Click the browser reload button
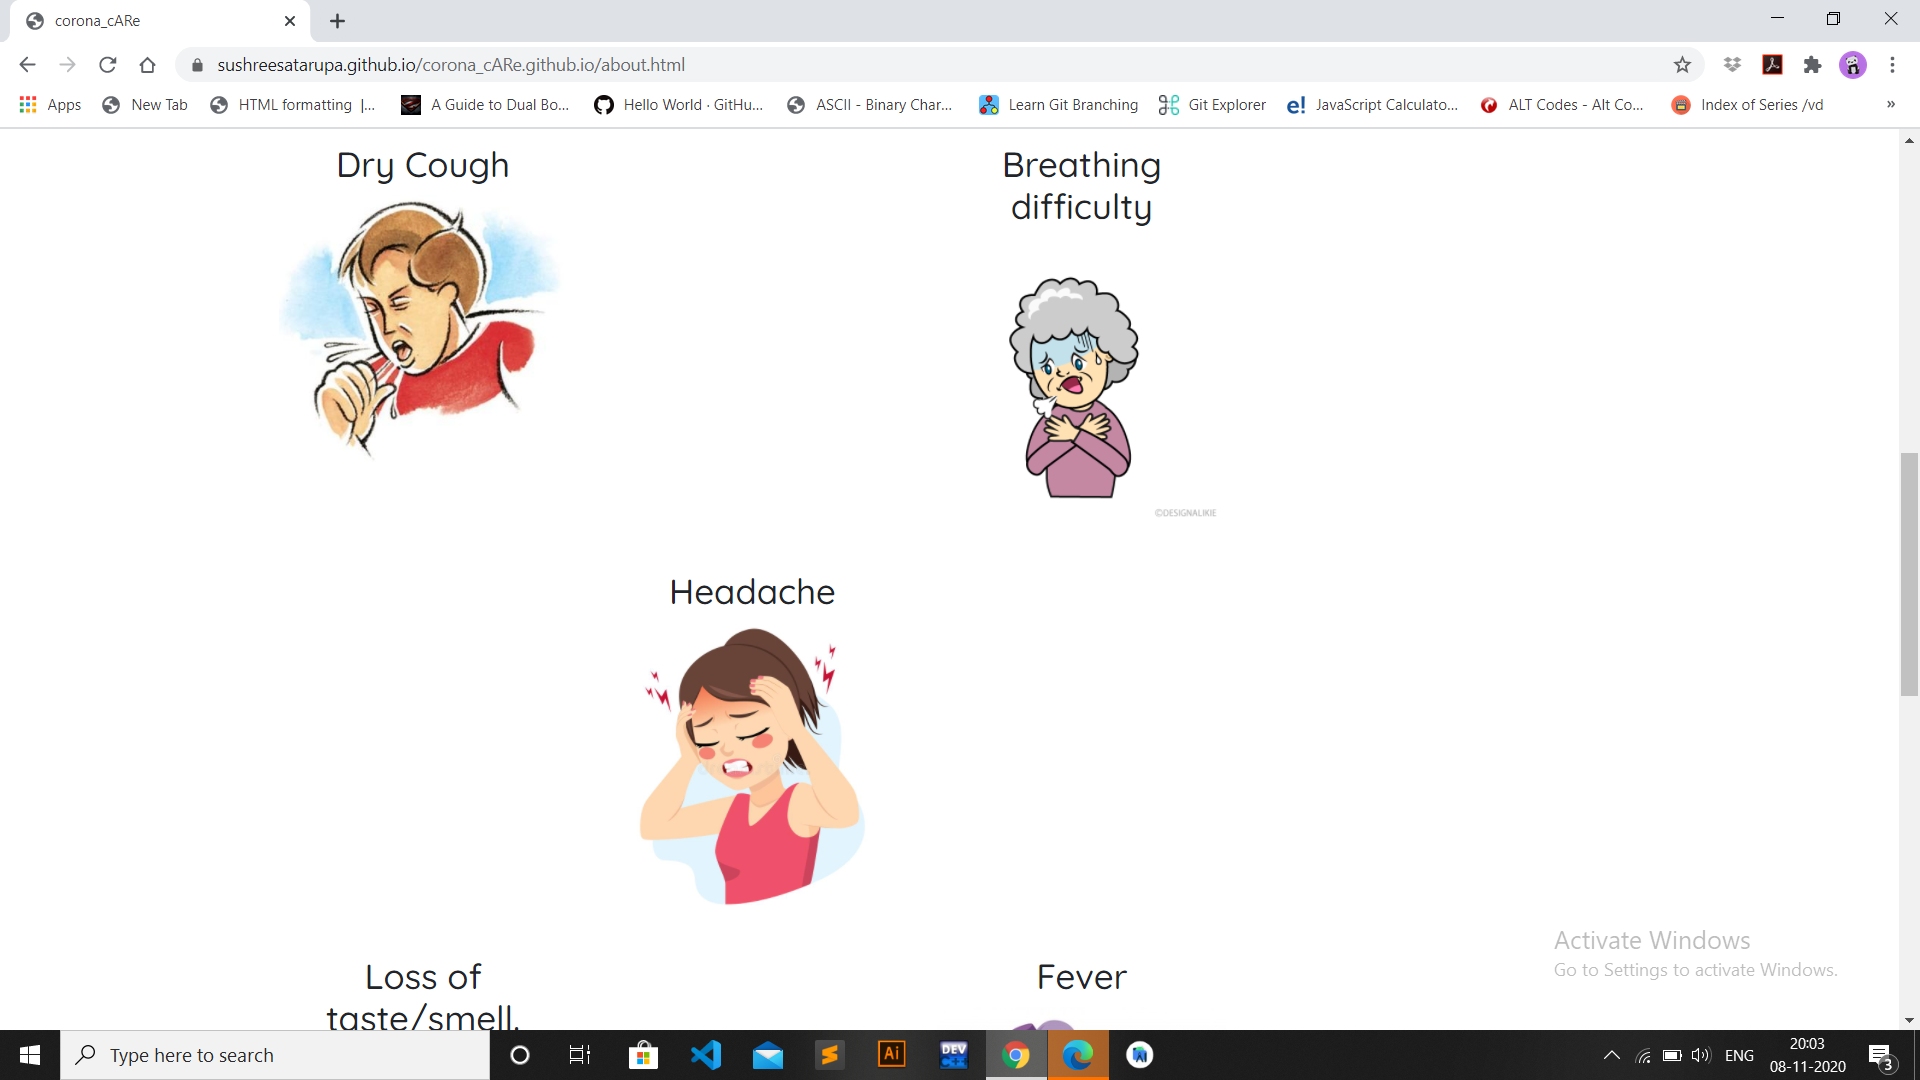 (108, 65)
